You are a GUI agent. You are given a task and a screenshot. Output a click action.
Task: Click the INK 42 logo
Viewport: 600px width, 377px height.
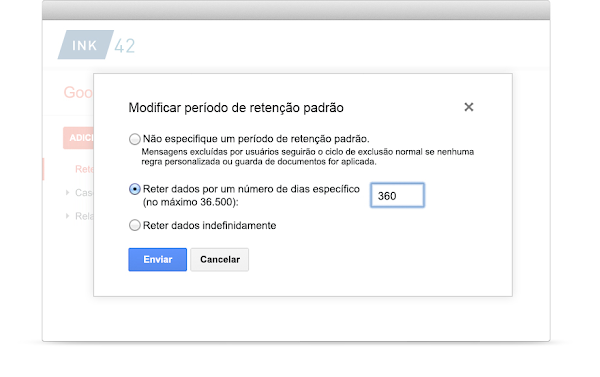point(96,45)
